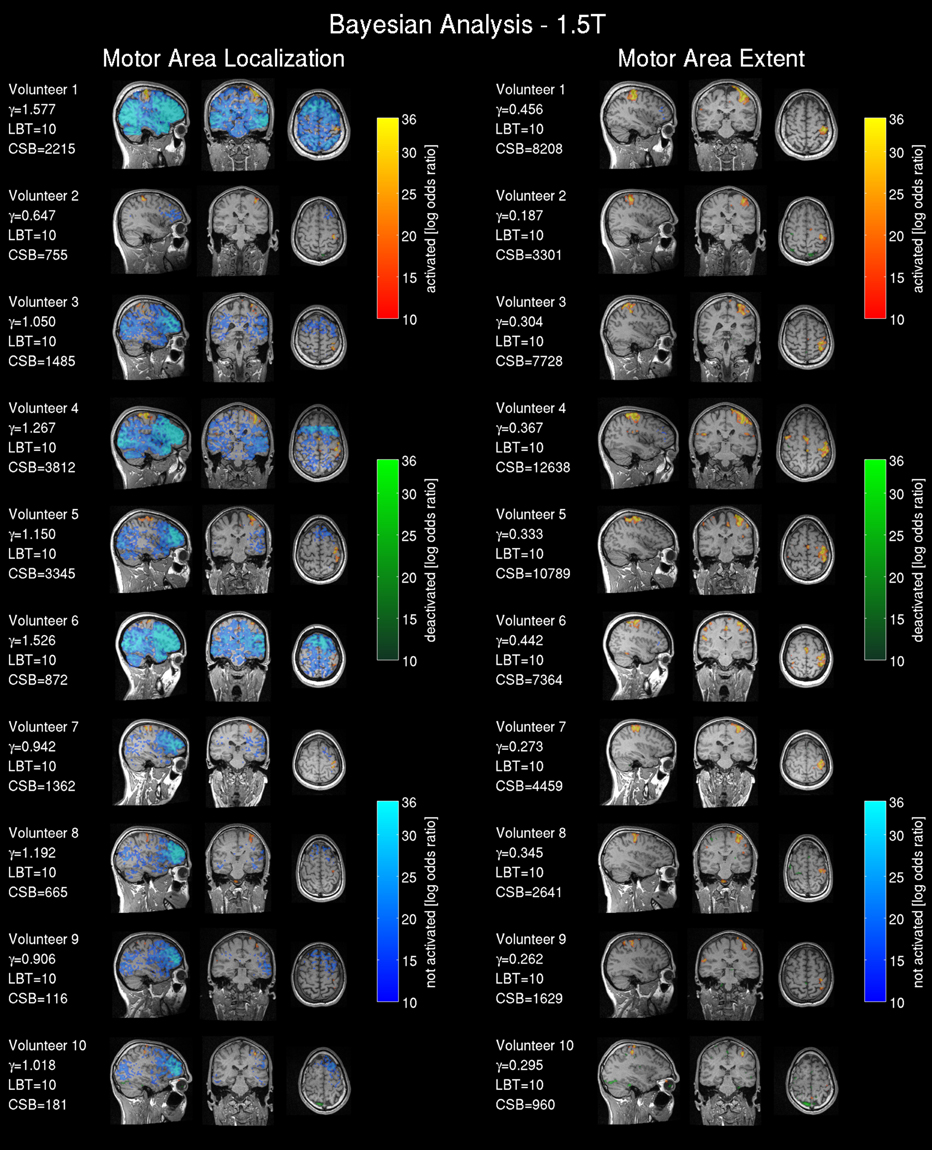Click left 'not activated [log odds ratio]' axis label

[430, 901]
